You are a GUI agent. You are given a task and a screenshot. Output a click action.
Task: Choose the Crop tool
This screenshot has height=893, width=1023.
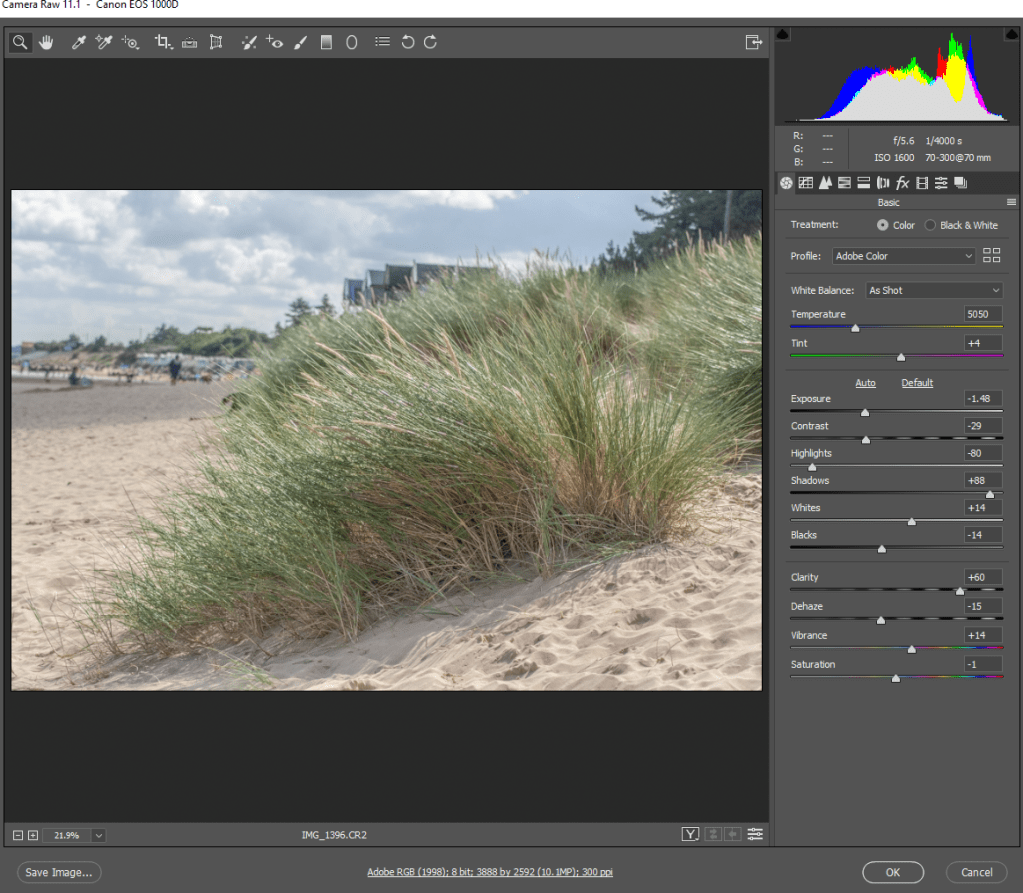pos(163,42)
